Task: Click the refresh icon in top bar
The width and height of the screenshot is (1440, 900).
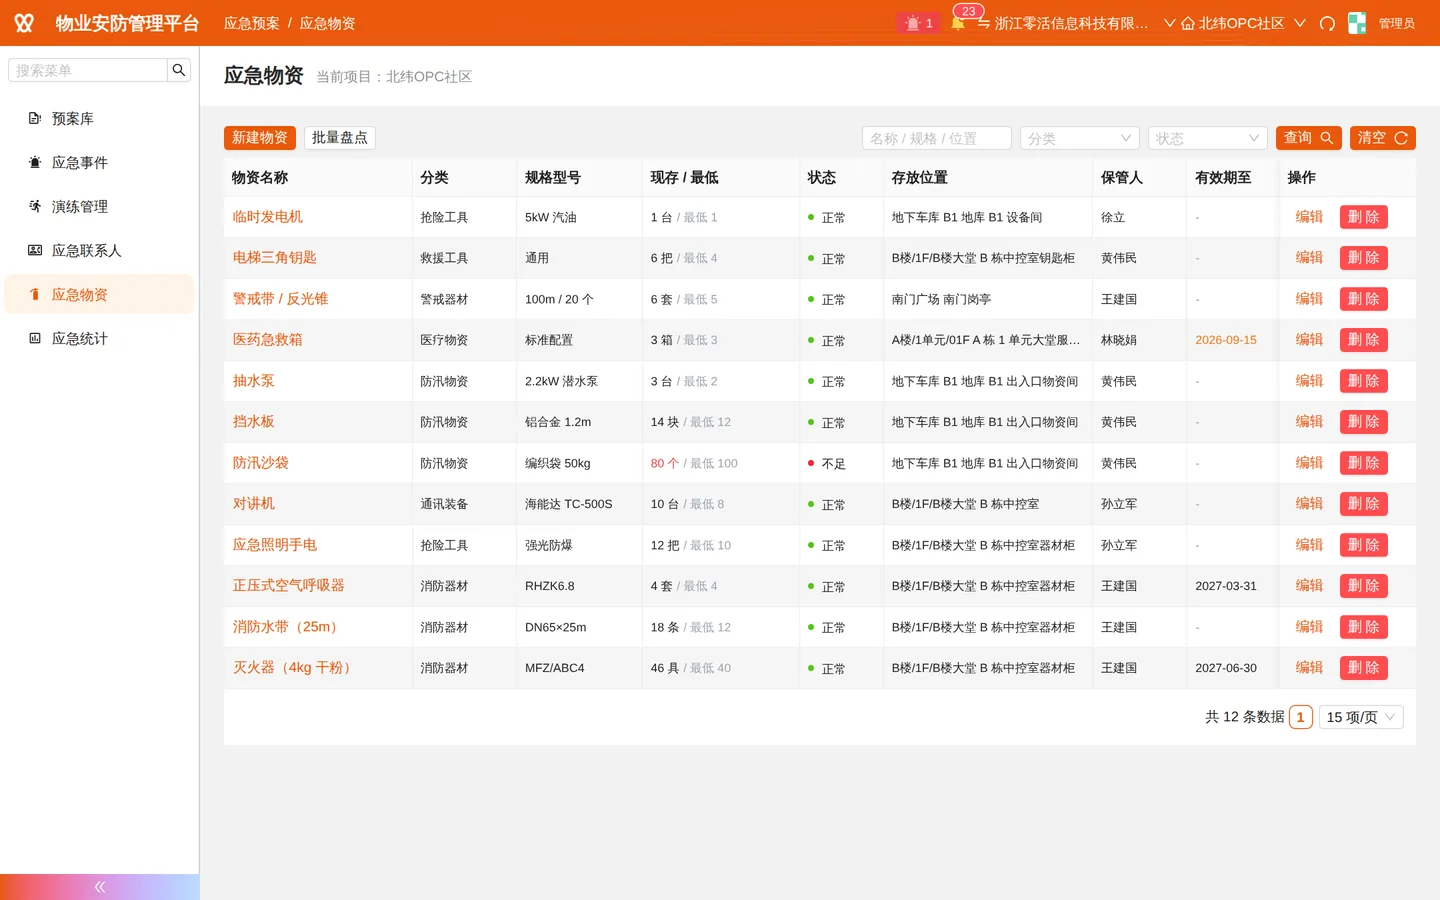Action: point(1327,23)
